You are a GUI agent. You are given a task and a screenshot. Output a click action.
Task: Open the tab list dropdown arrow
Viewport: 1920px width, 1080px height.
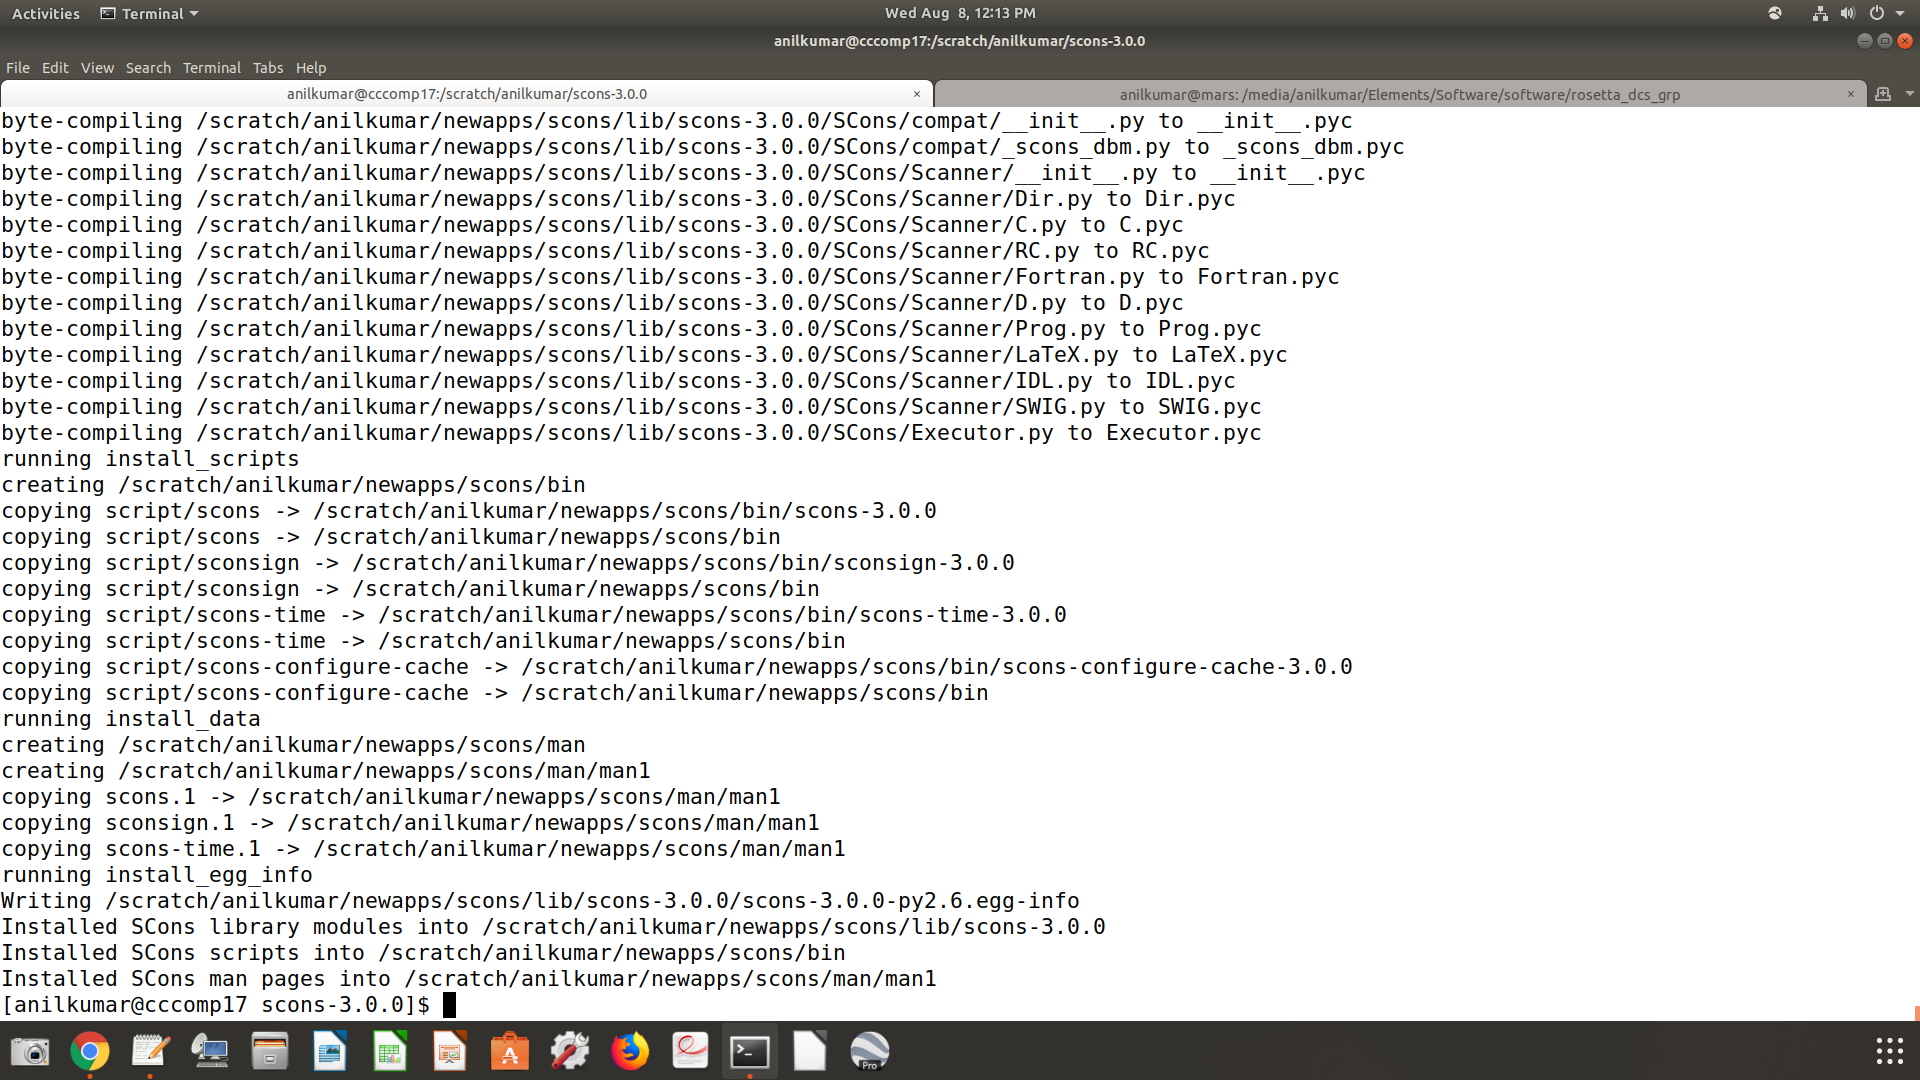(x=1910, y=94)
